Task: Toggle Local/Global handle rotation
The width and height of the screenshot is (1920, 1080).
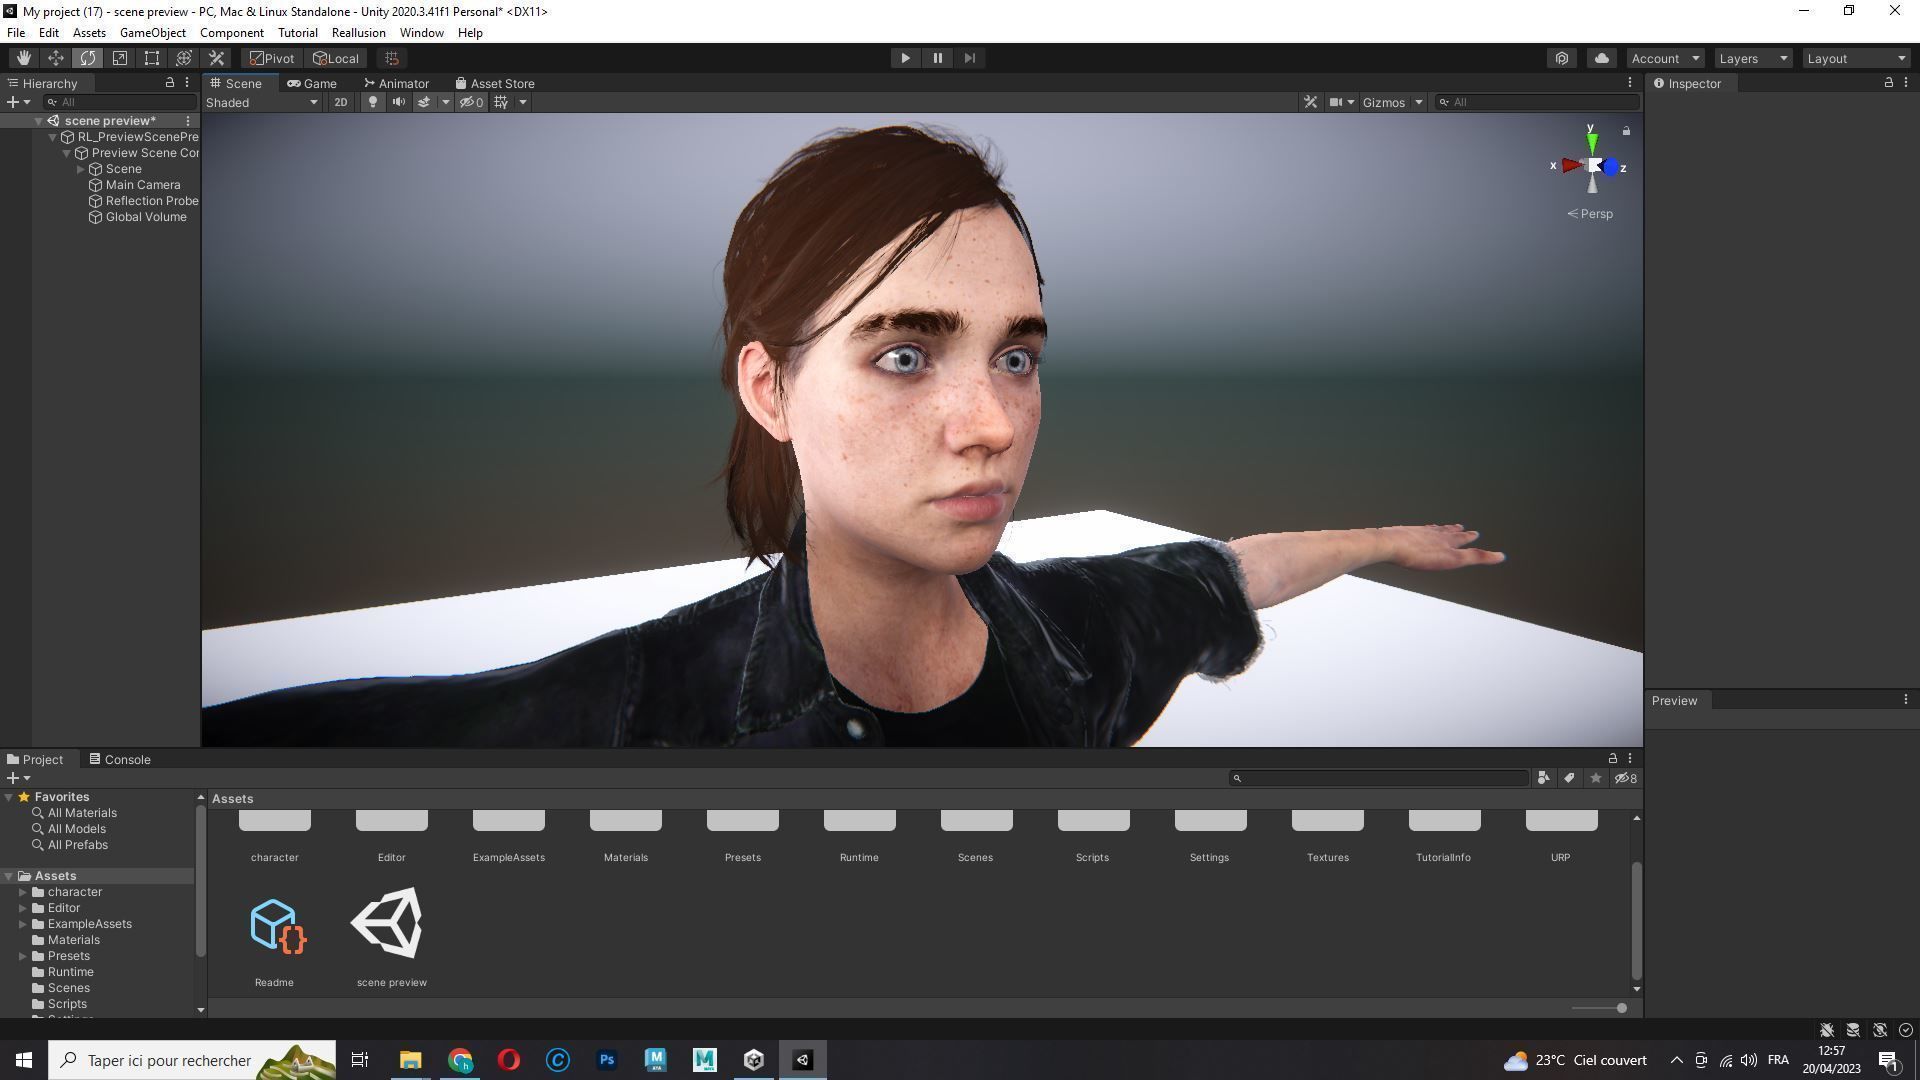Action: pos(335,58)
